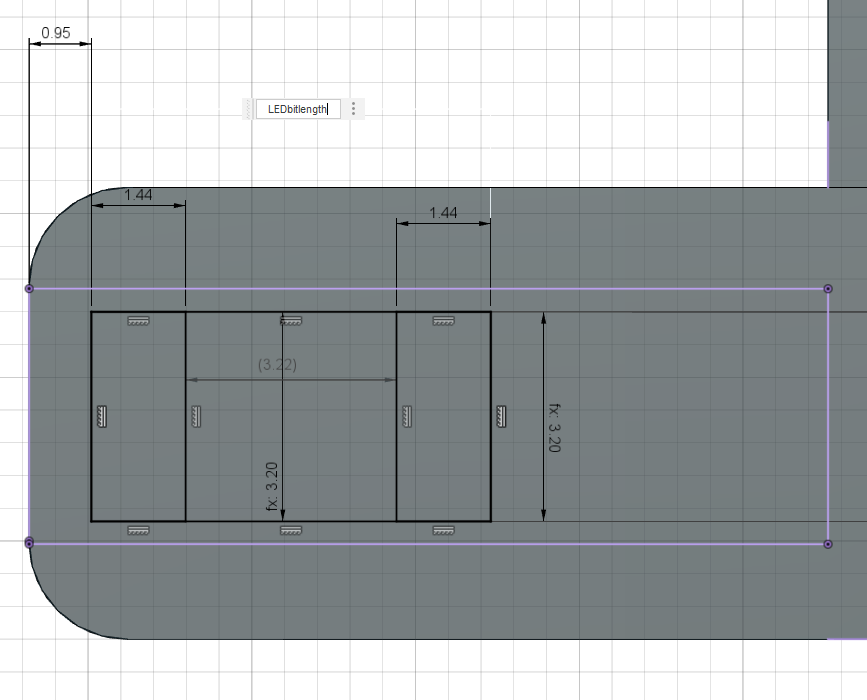Open the three-dot options menu beside the input

(354, 109)
